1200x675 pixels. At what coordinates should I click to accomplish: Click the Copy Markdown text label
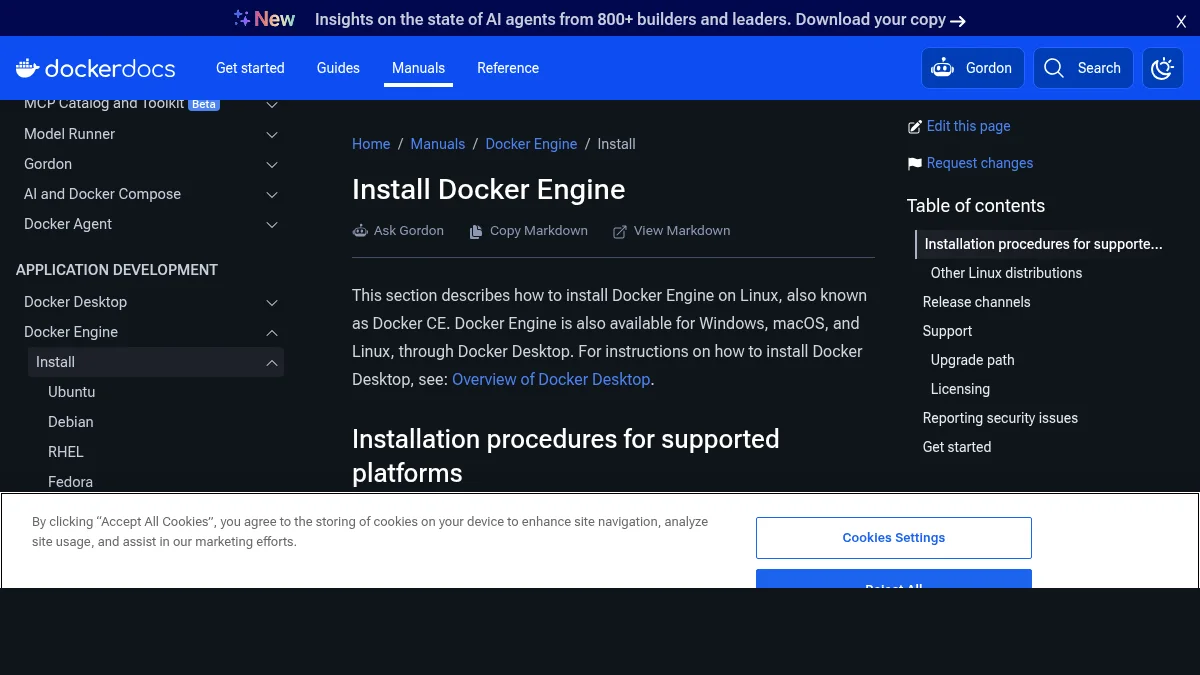point(539,231)
